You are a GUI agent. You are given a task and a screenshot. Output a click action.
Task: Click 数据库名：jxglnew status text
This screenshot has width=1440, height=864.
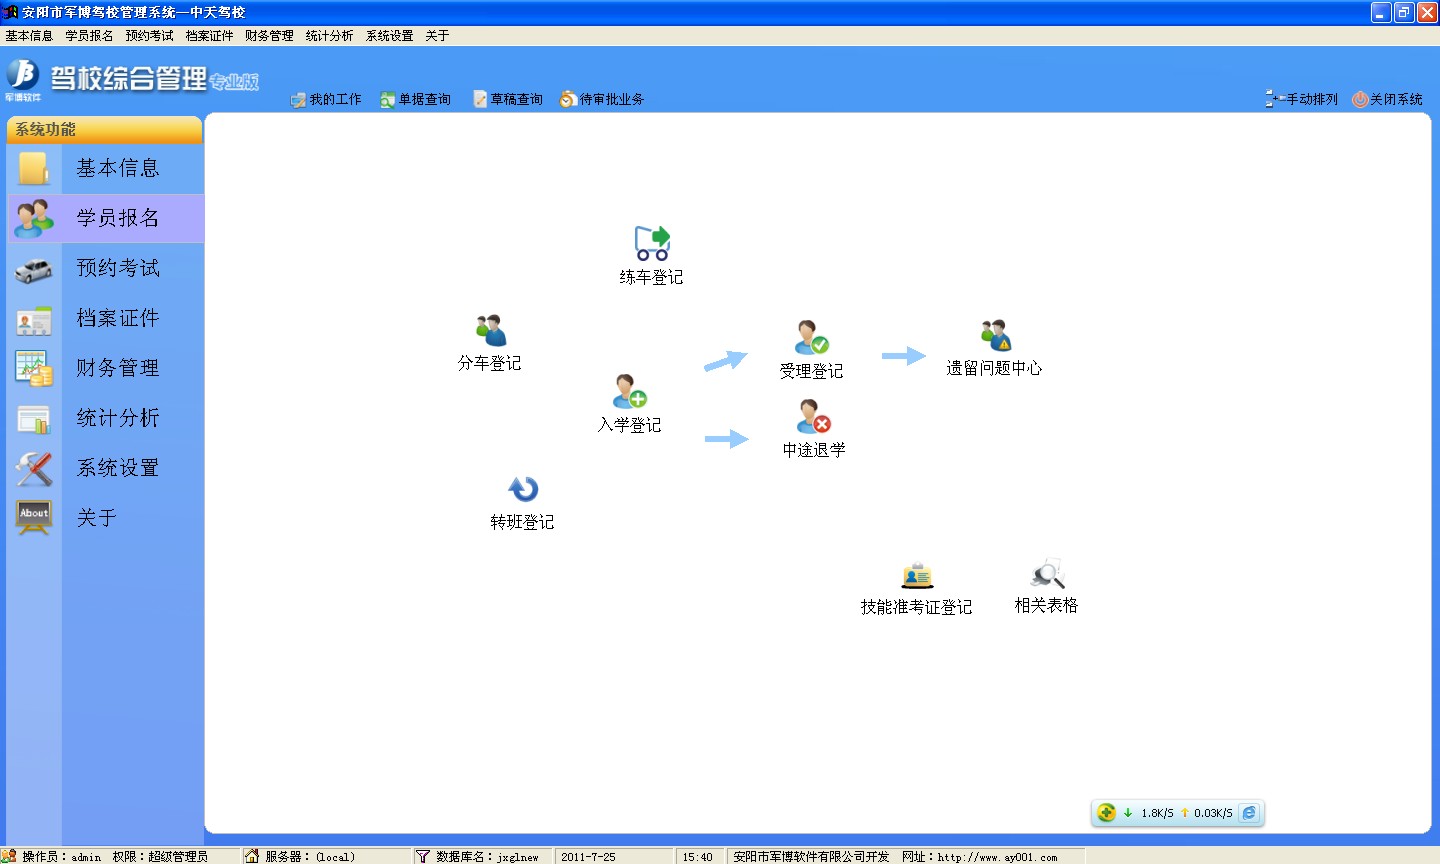pos(487,857)
